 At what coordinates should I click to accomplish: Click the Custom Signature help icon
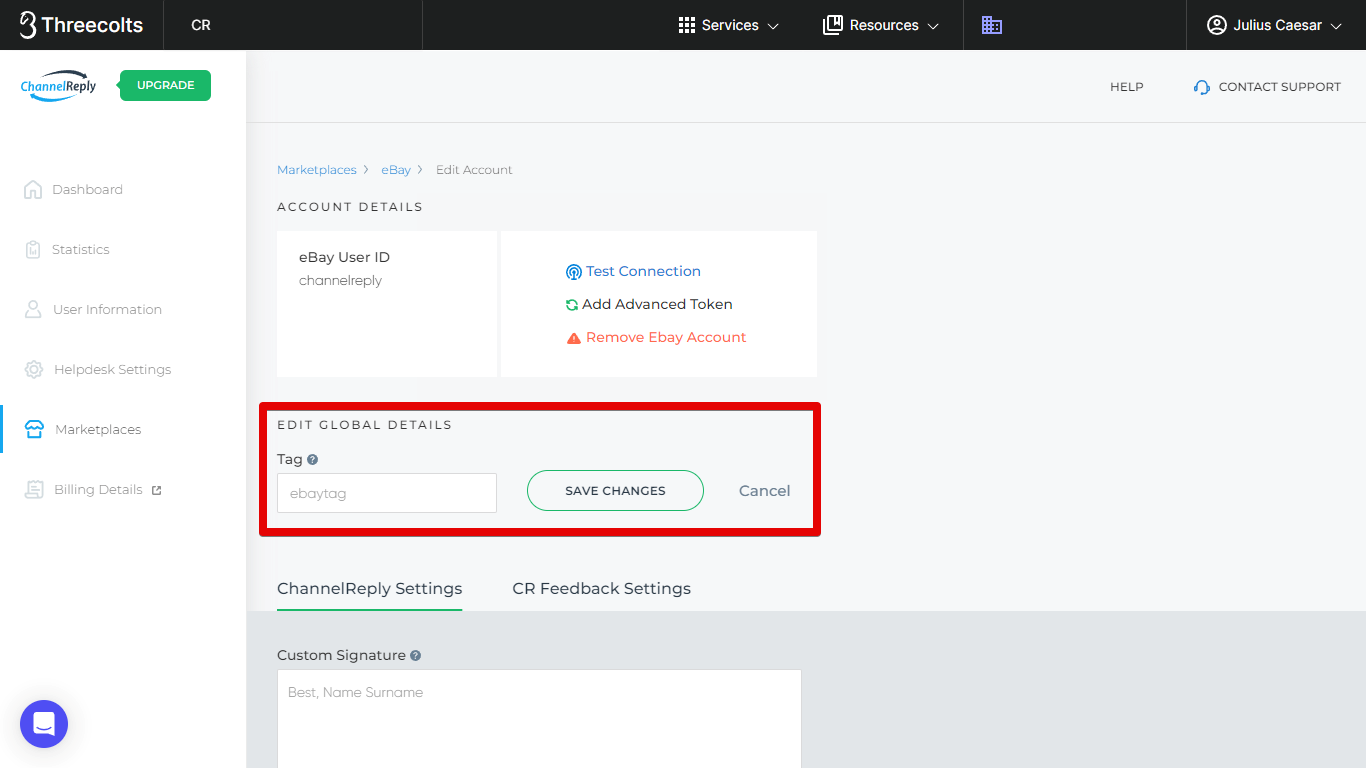[415, 656]
